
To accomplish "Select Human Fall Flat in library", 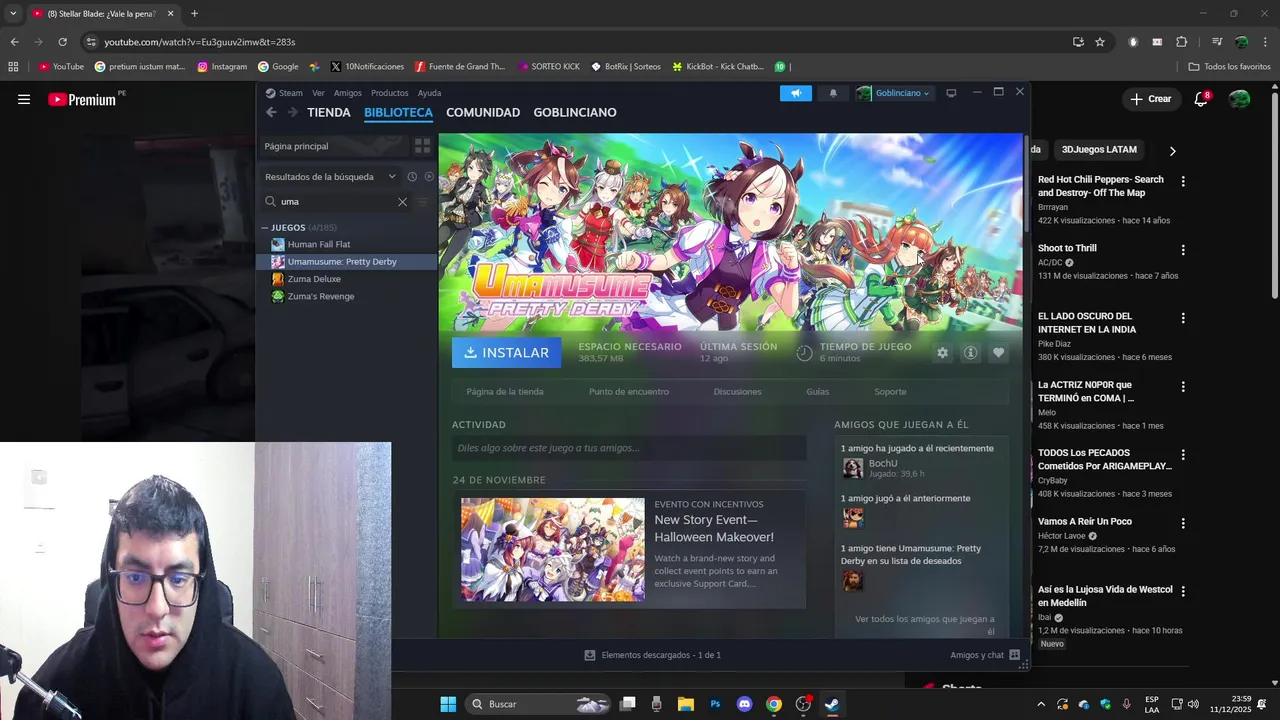I will (x=318, y=244).
